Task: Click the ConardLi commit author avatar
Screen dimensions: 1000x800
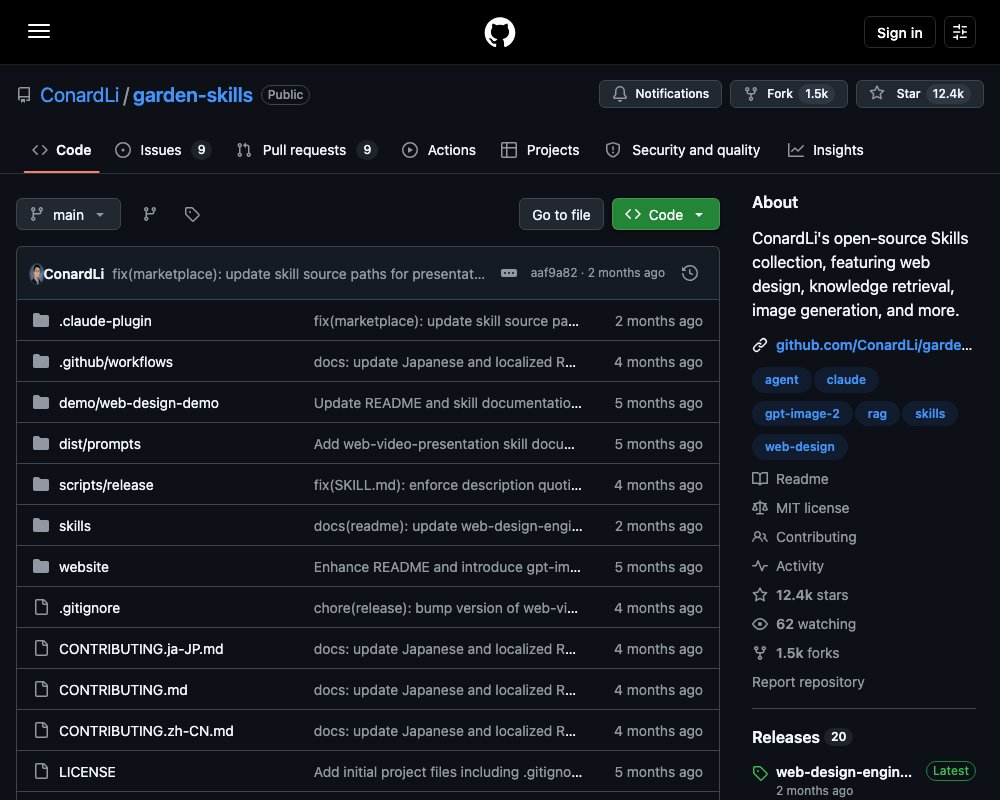Action: coord(36,274)
